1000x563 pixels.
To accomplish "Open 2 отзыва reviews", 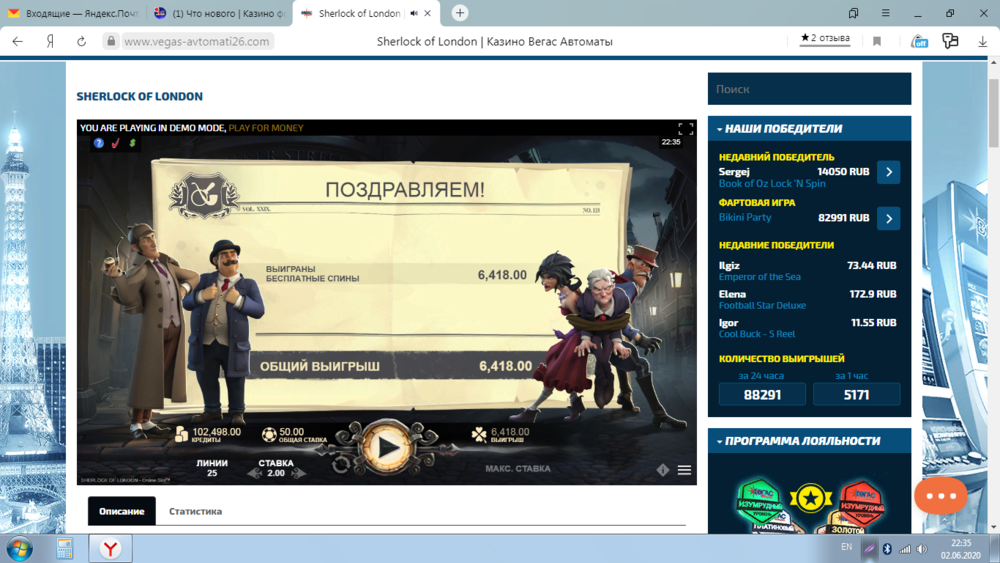I will click(825, 38).
